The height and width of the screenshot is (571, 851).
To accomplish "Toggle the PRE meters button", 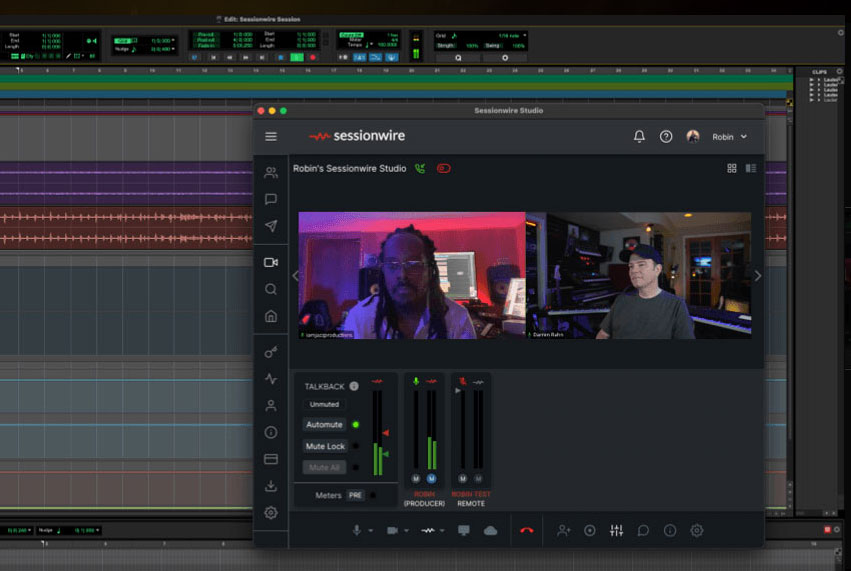I will [355, 495].
